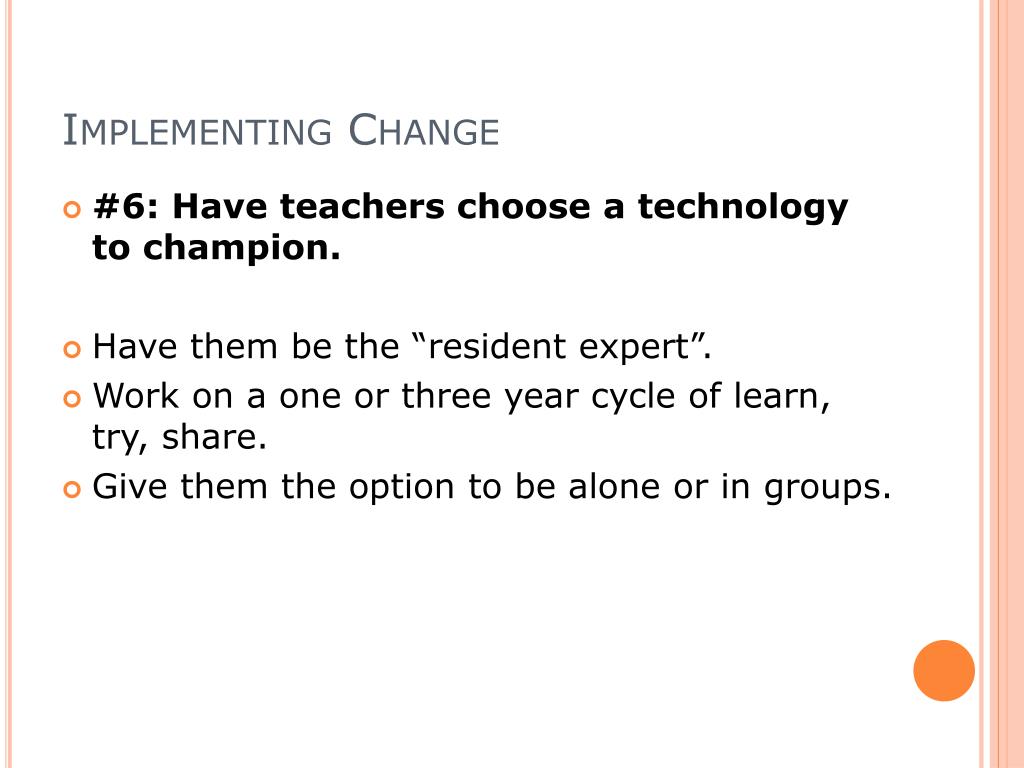Image resolution: width=1024 pixels, height=768 pixels.
Task: Click the bullet beside "Have them be the"
Action: click(70, 350)
